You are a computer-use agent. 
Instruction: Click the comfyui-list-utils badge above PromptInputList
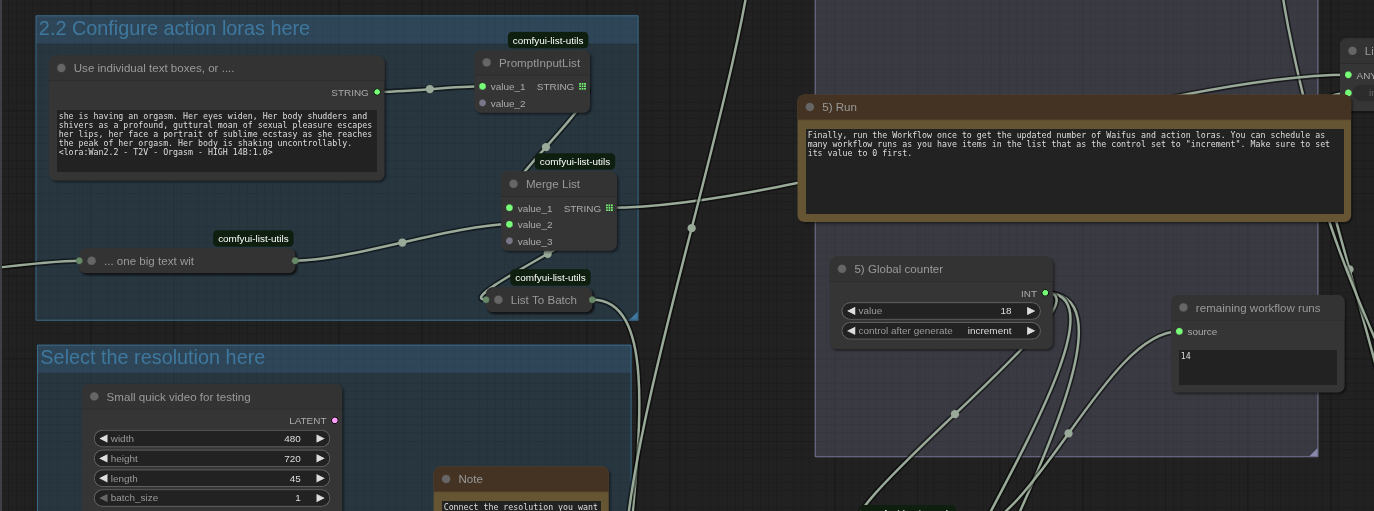pyautogui.click(x=547, y=41)
